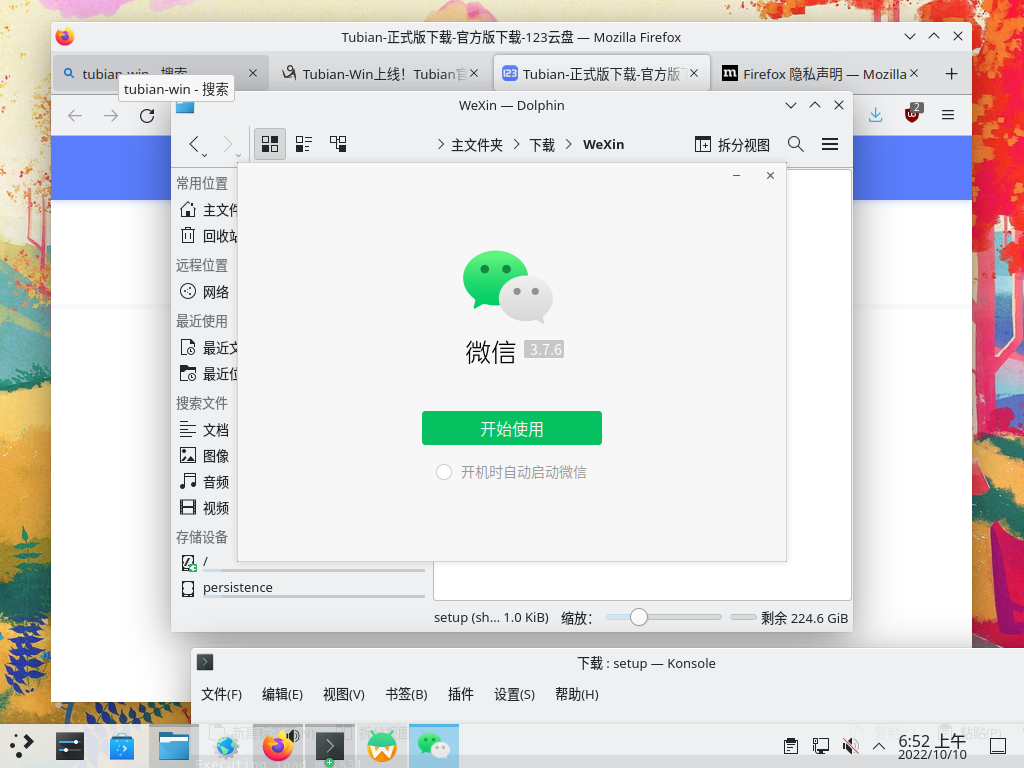Toggle 拆分视图 split view in Dolphin
This screenshot has height=768, width=1024.
pos(732,144)
